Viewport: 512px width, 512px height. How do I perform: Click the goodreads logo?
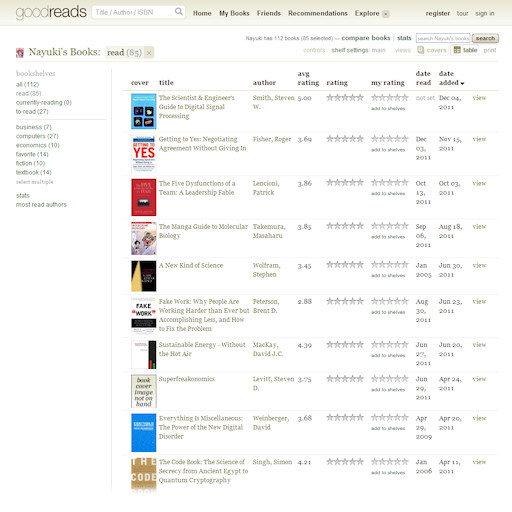tap(51, 12)
